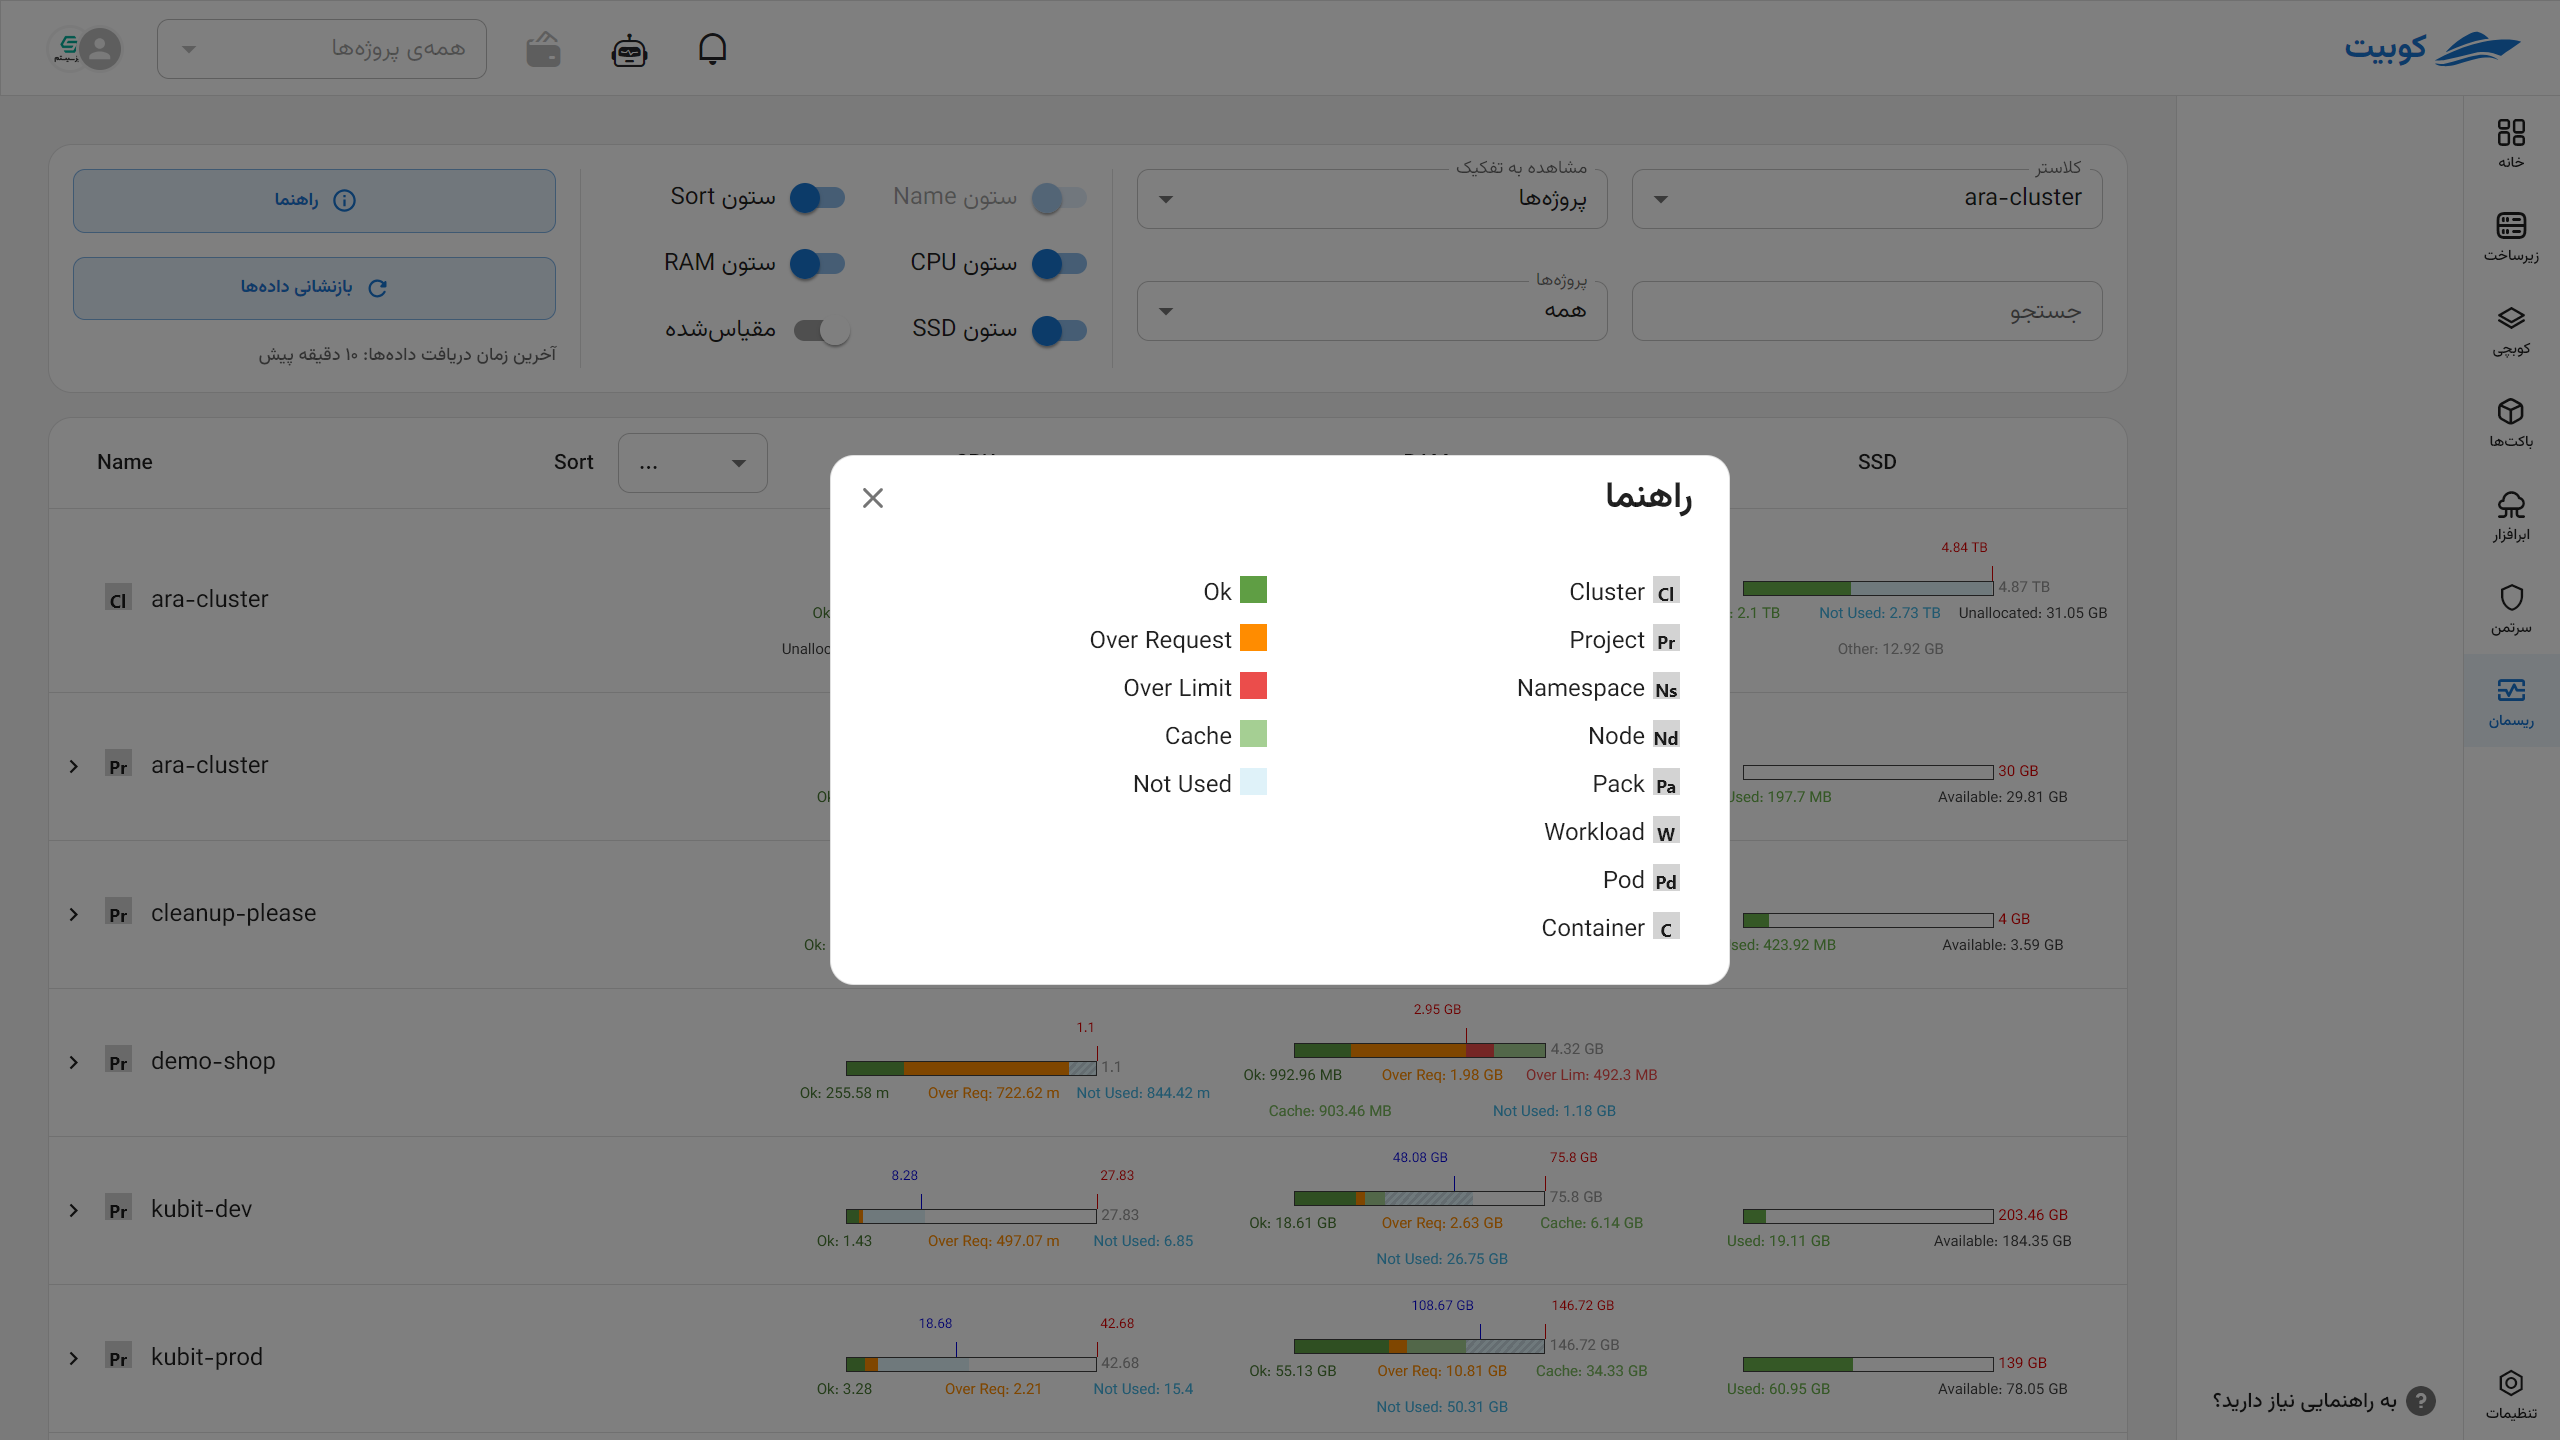Open سرتمن section in sidebar
2560x1440 pixels.
pos(2511,609)
